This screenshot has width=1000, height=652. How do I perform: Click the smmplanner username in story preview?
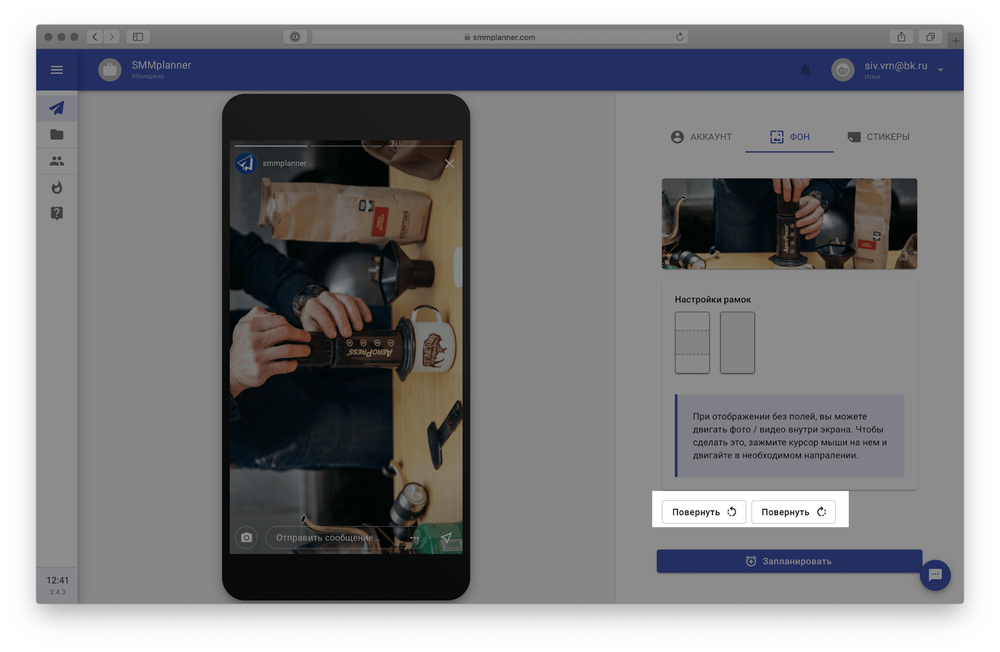pyautogui.click(x=284, y=163)
